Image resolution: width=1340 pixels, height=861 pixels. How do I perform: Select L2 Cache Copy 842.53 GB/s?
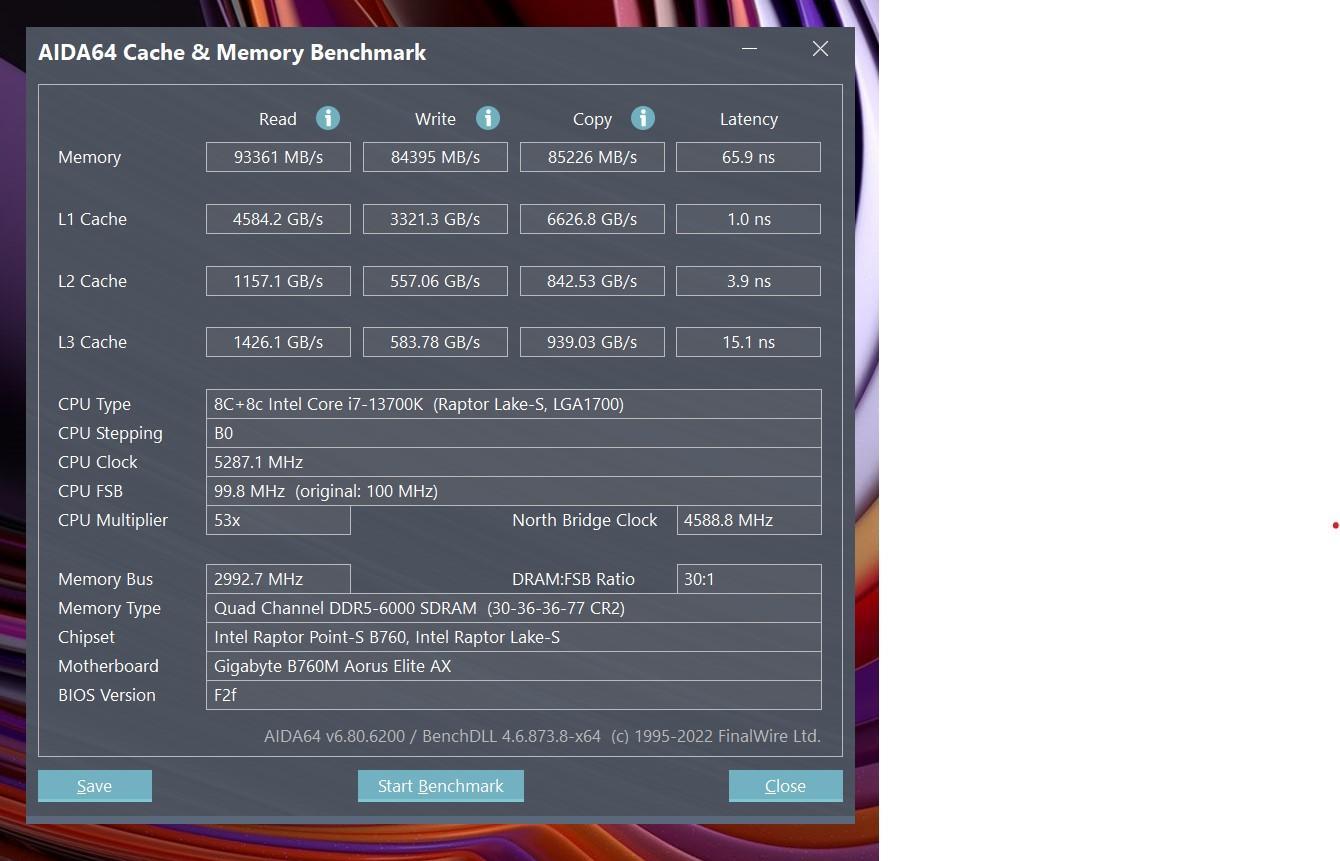click(x=592, y=281)
